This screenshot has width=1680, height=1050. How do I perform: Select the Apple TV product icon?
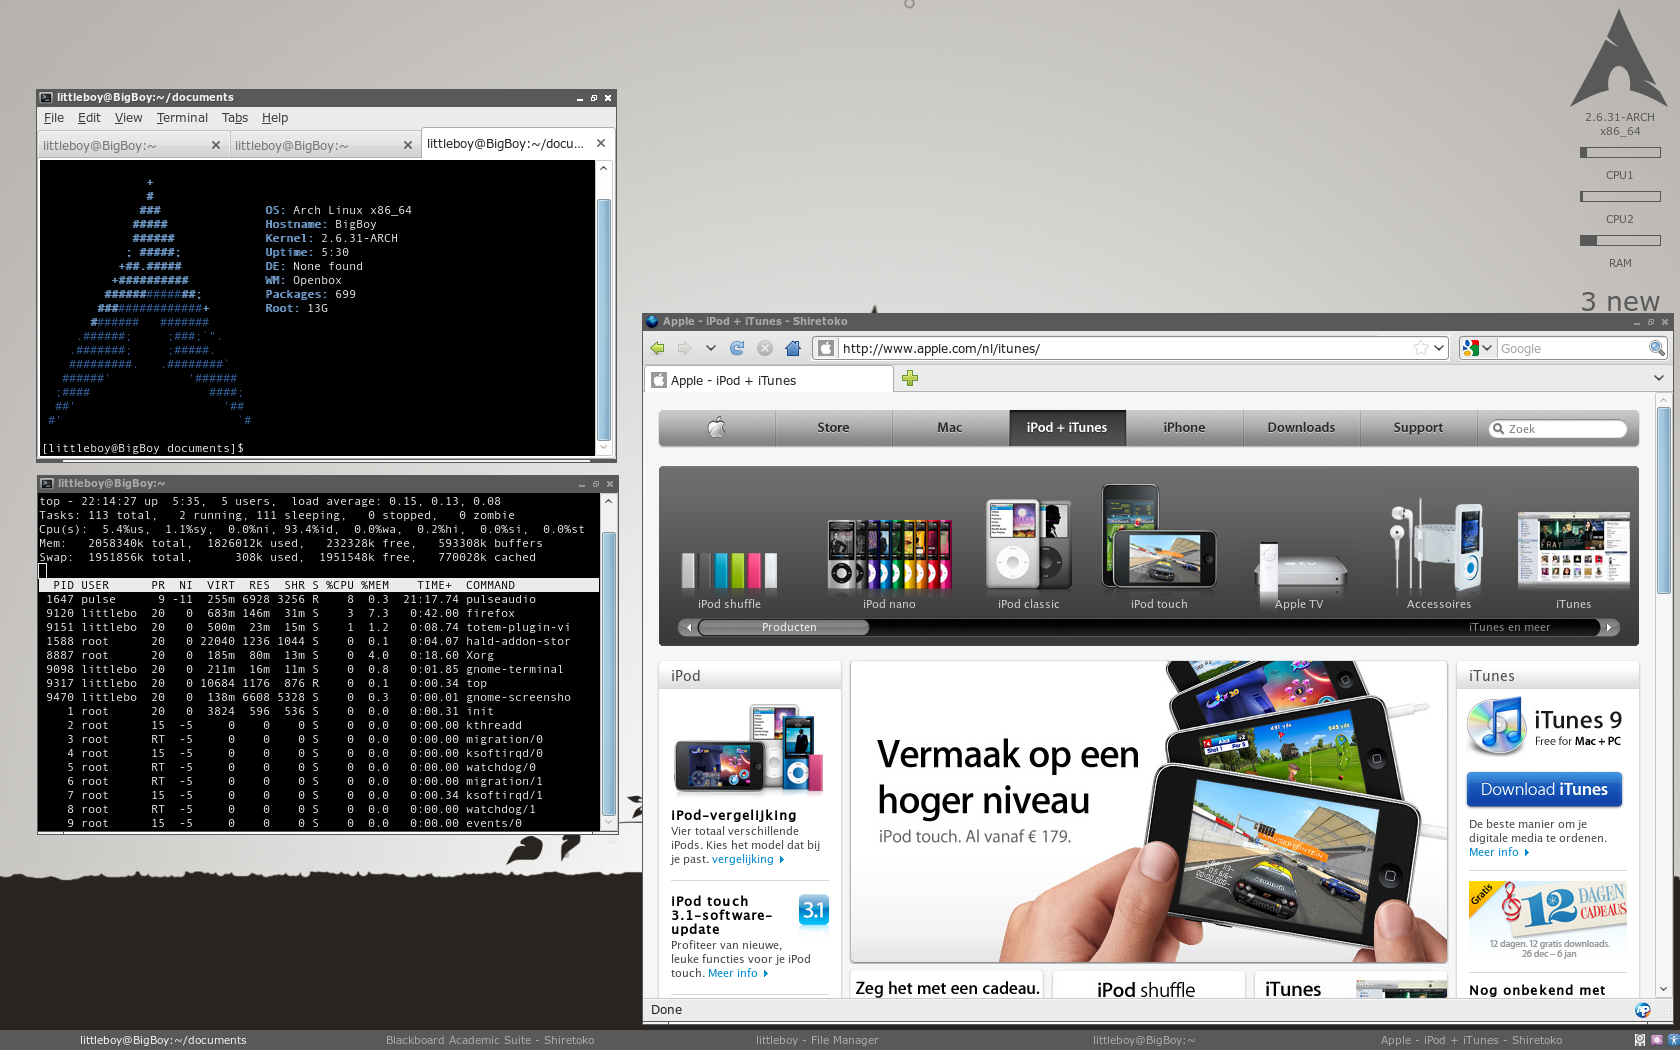point(1299,575)
